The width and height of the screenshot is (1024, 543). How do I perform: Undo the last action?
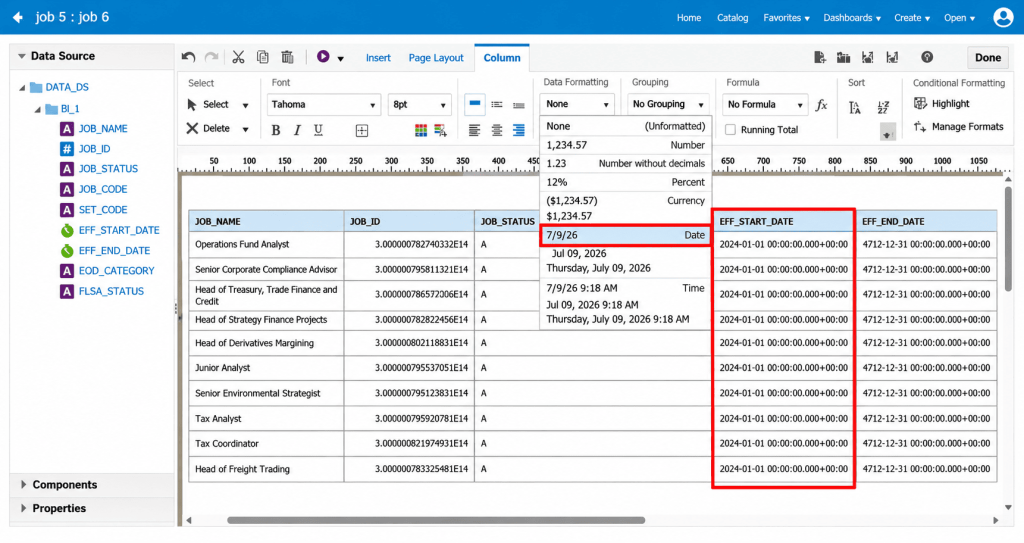[x=188, y=58]
